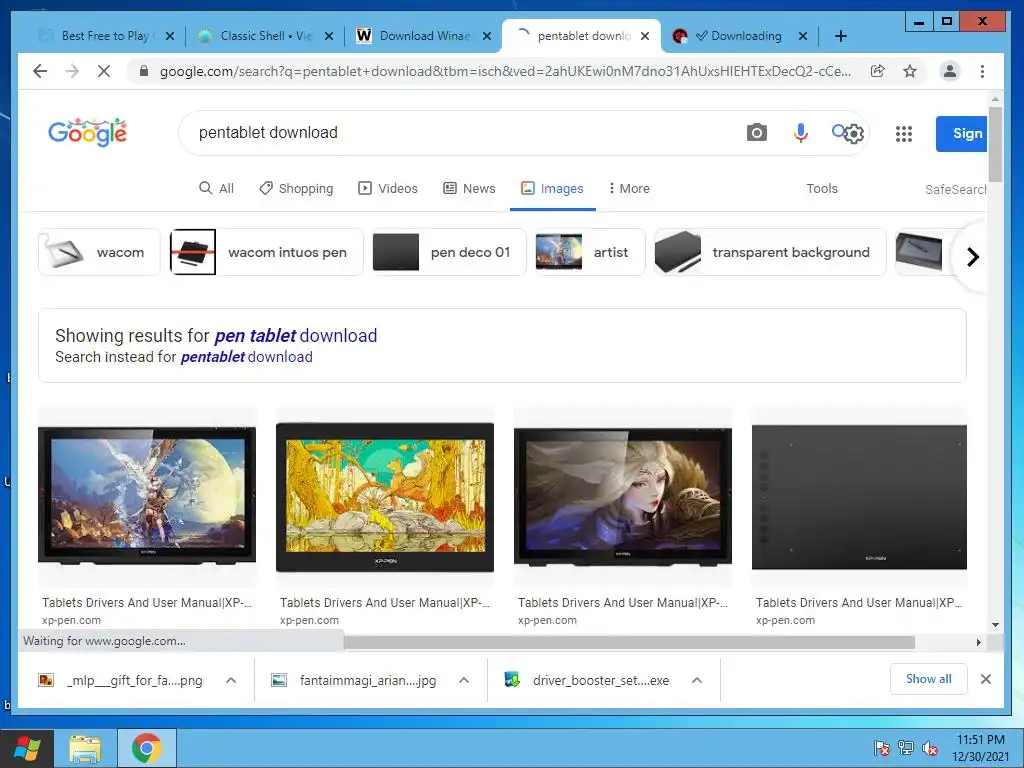1024x768 pixels.
Task: Expand options for the mlp gift png download
Action: [231, 680]
